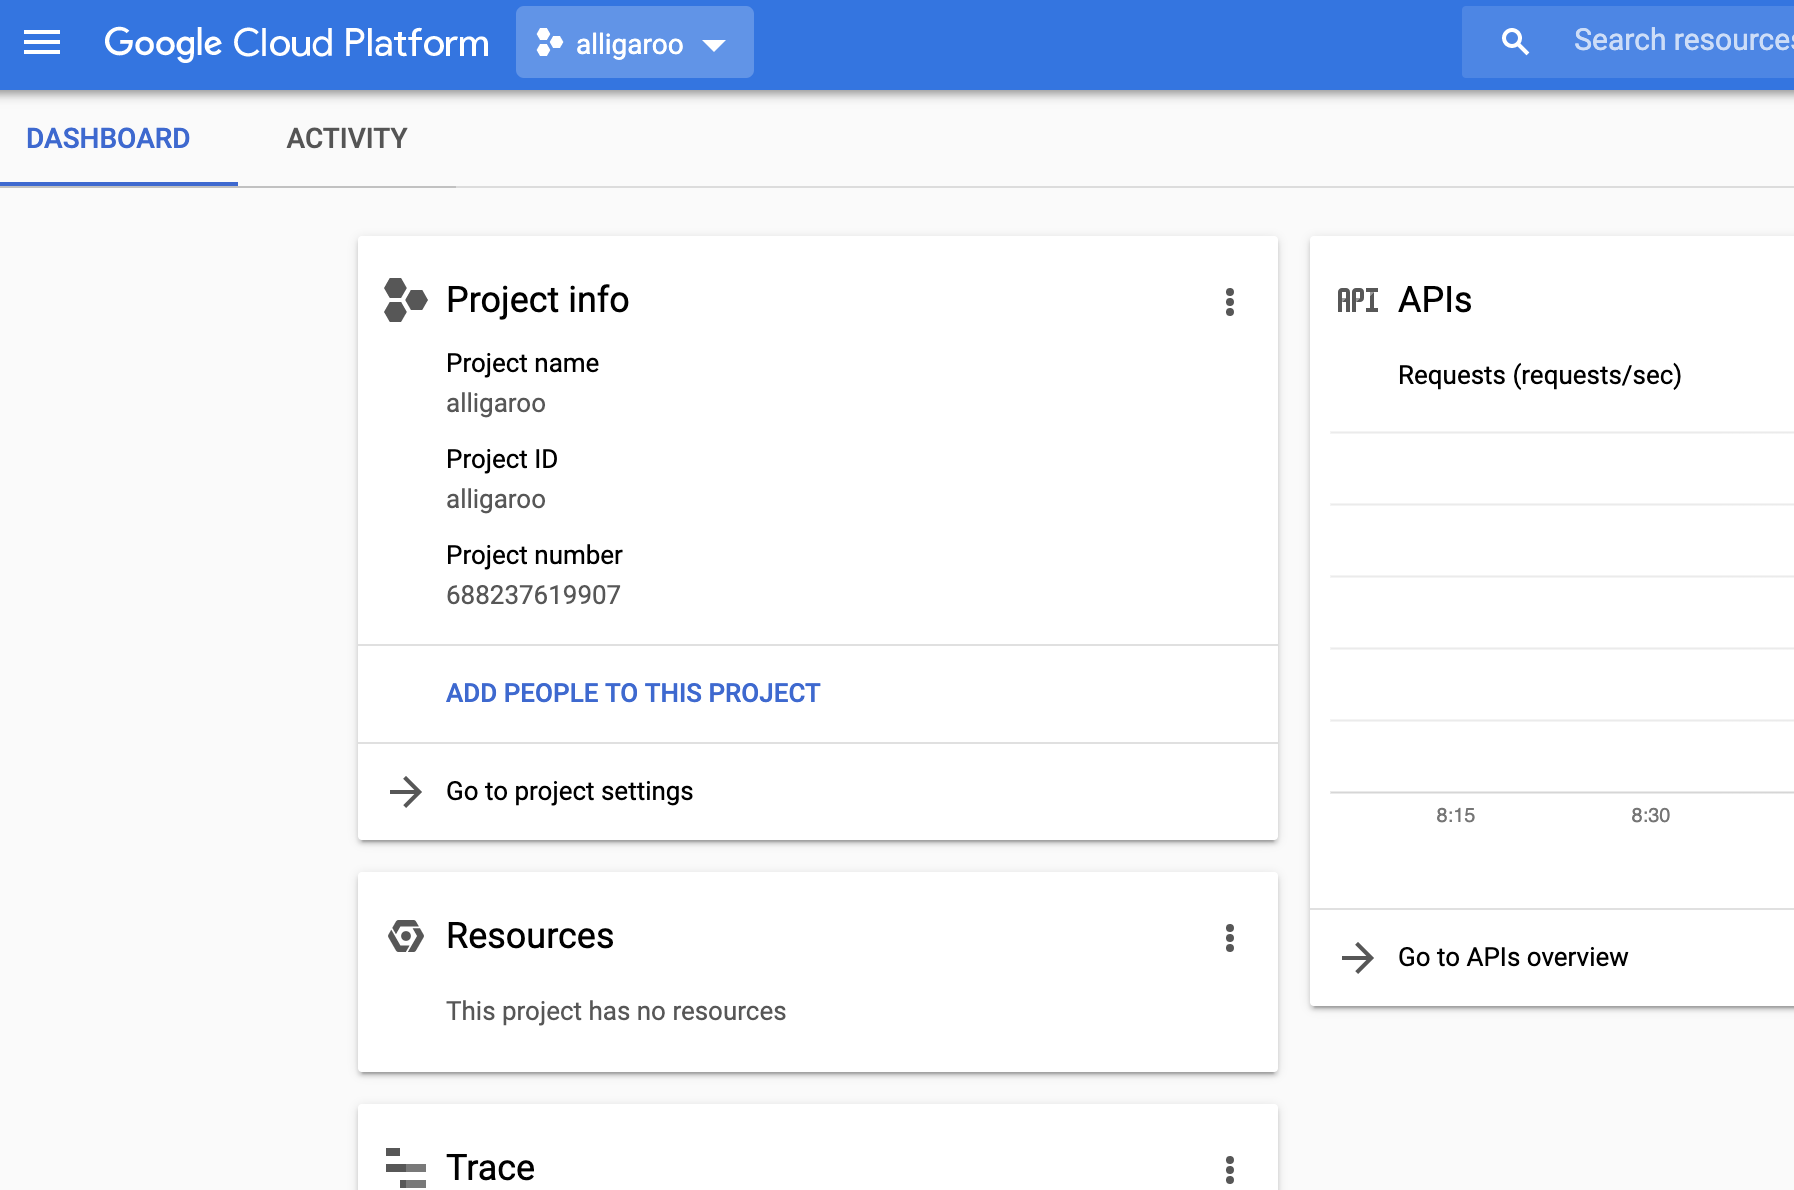
Task: Open Resources card options menu
Action: click(x=1230, y=938)
